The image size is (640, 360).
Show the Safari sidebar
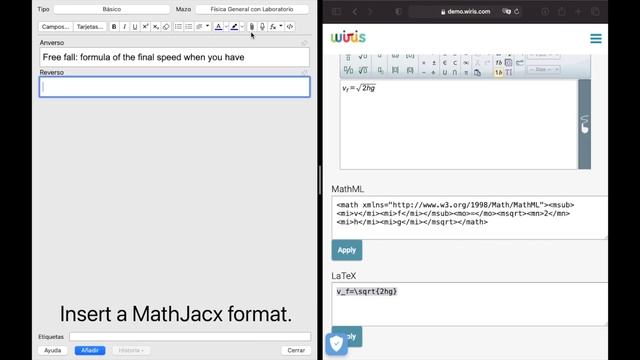point(336,11)
